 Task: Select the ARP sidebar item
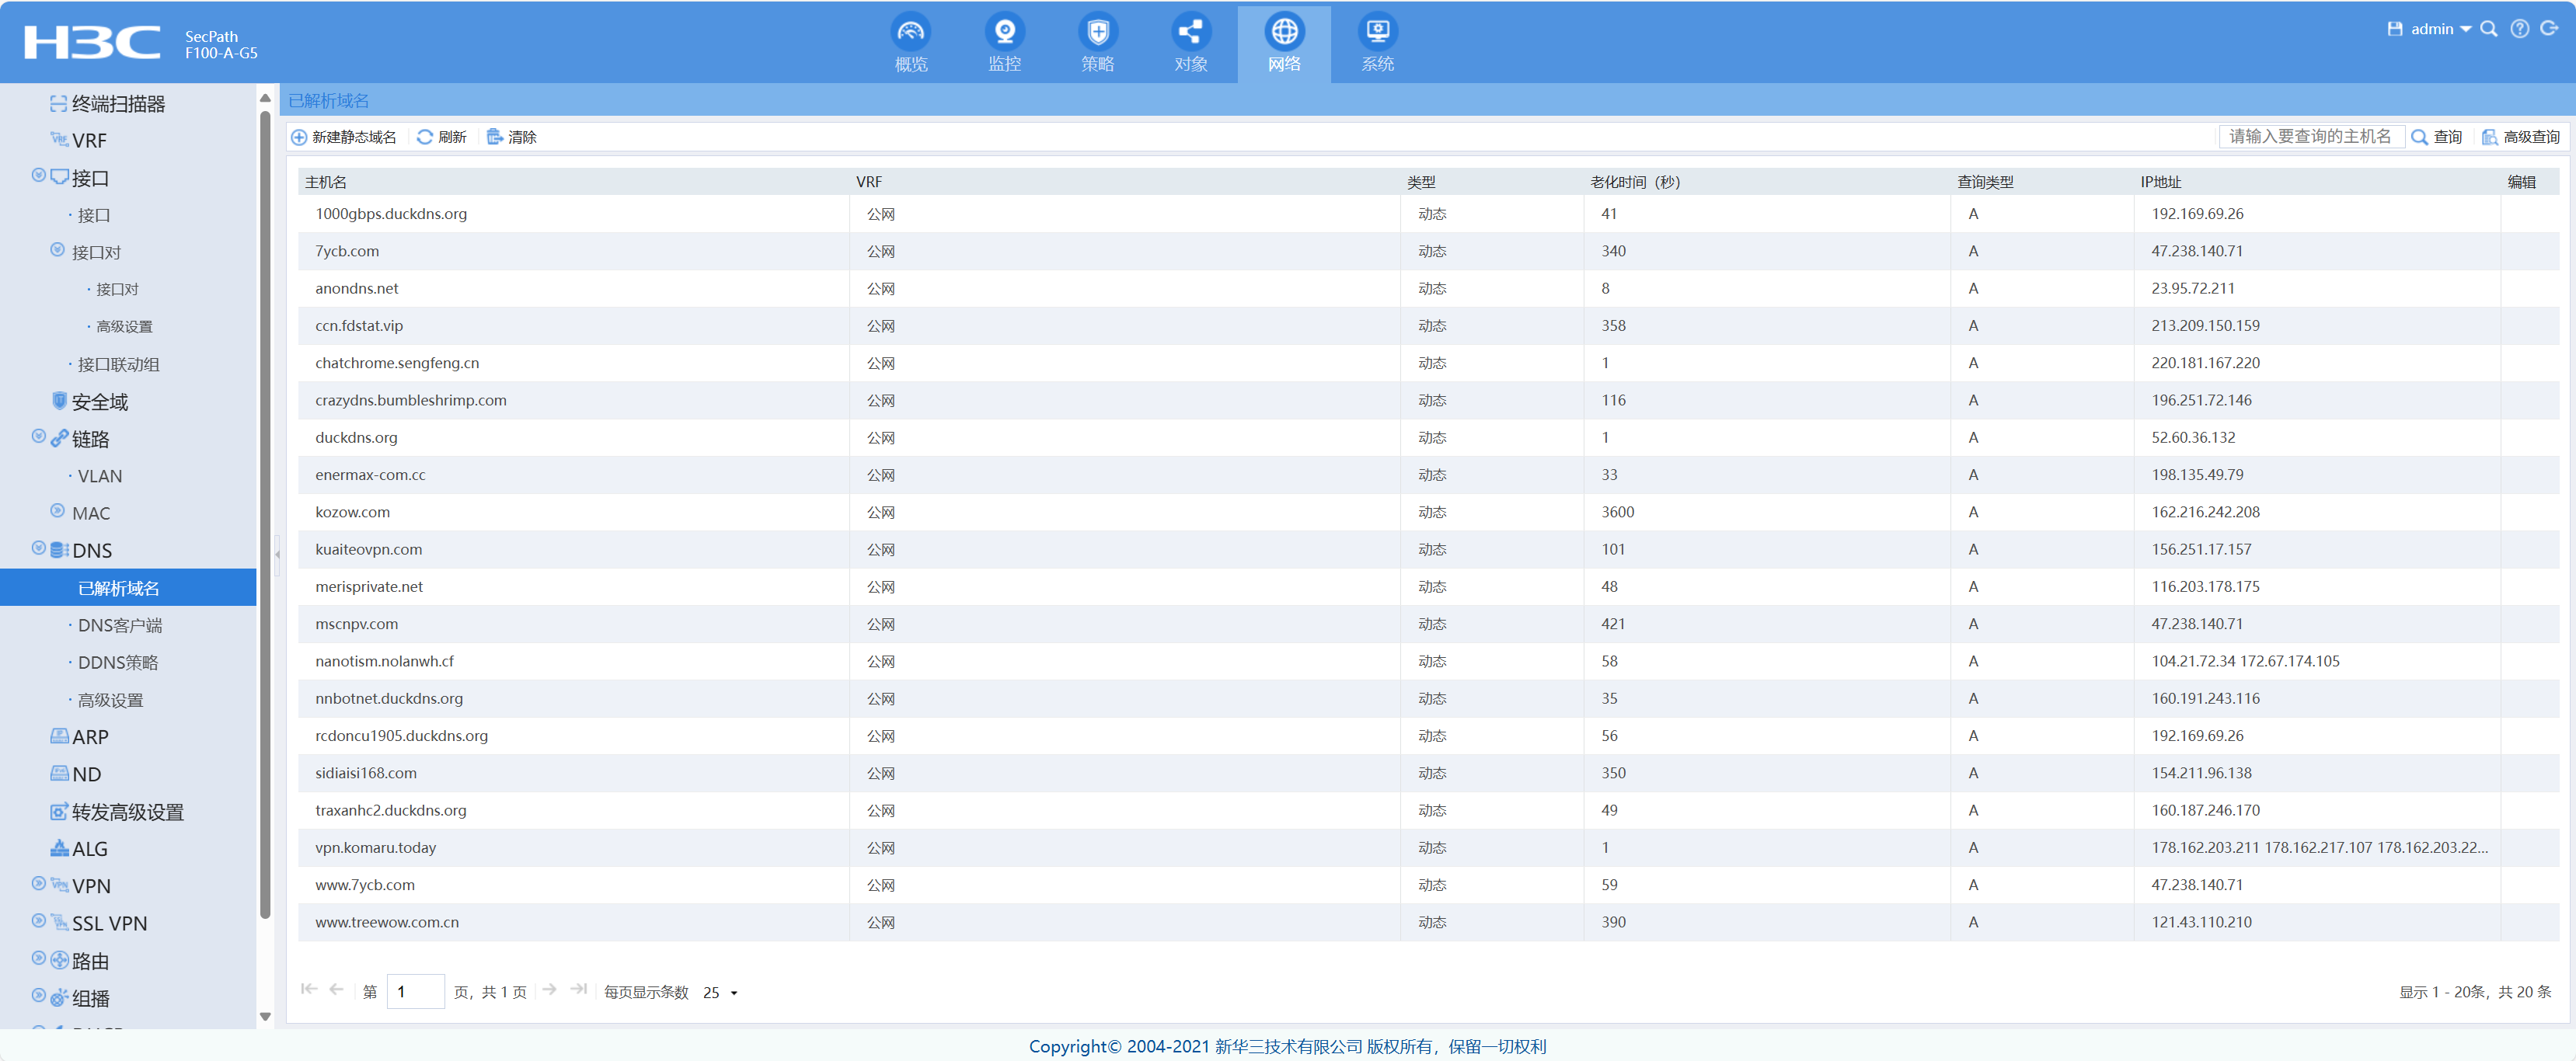(x=90, y=737)
